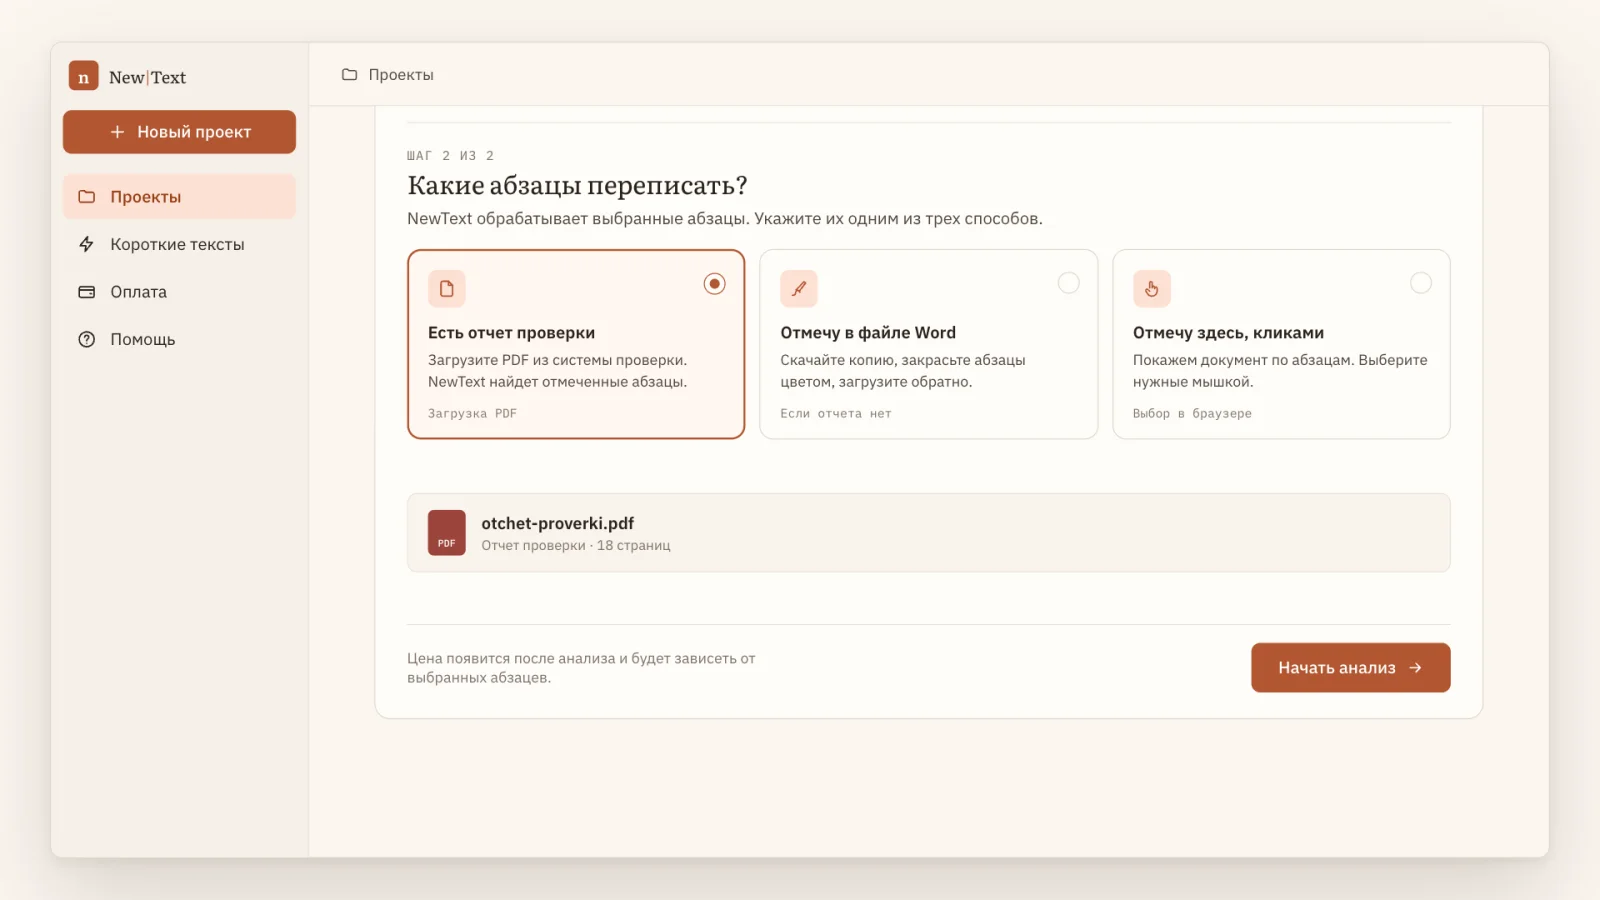
Task: Click the card icon for Оплата
Action: (x=87, y=292)
